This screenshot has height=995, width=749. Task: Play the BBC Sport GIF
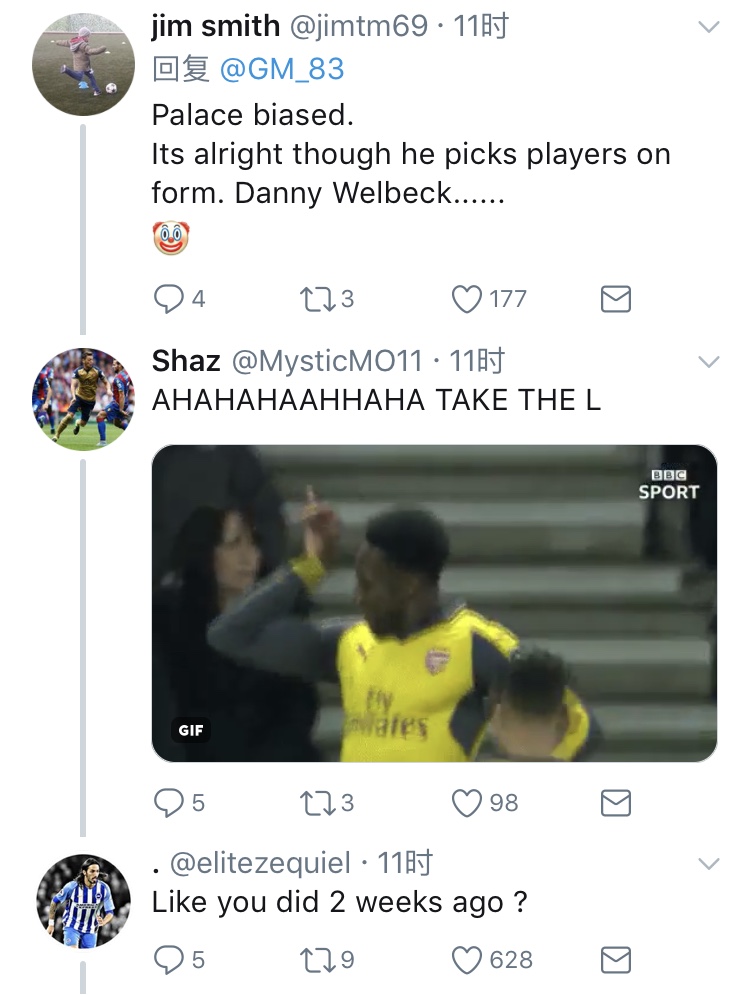point(434,603)
